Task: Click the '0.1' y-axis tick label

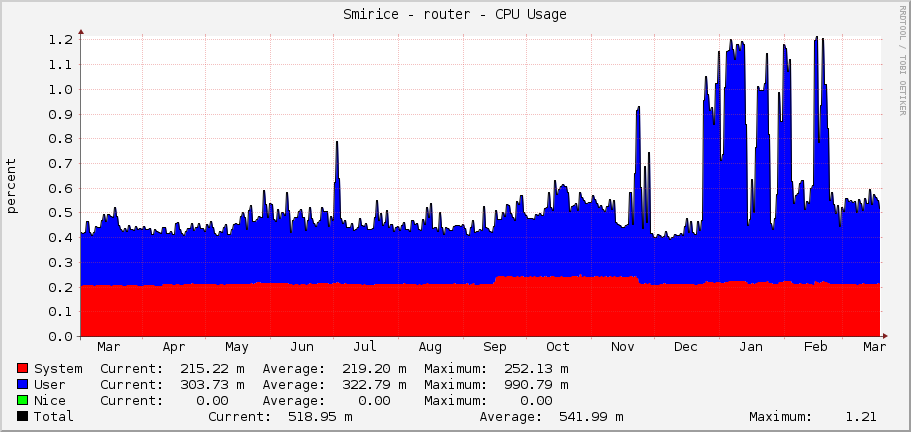Action: [61, 312]
